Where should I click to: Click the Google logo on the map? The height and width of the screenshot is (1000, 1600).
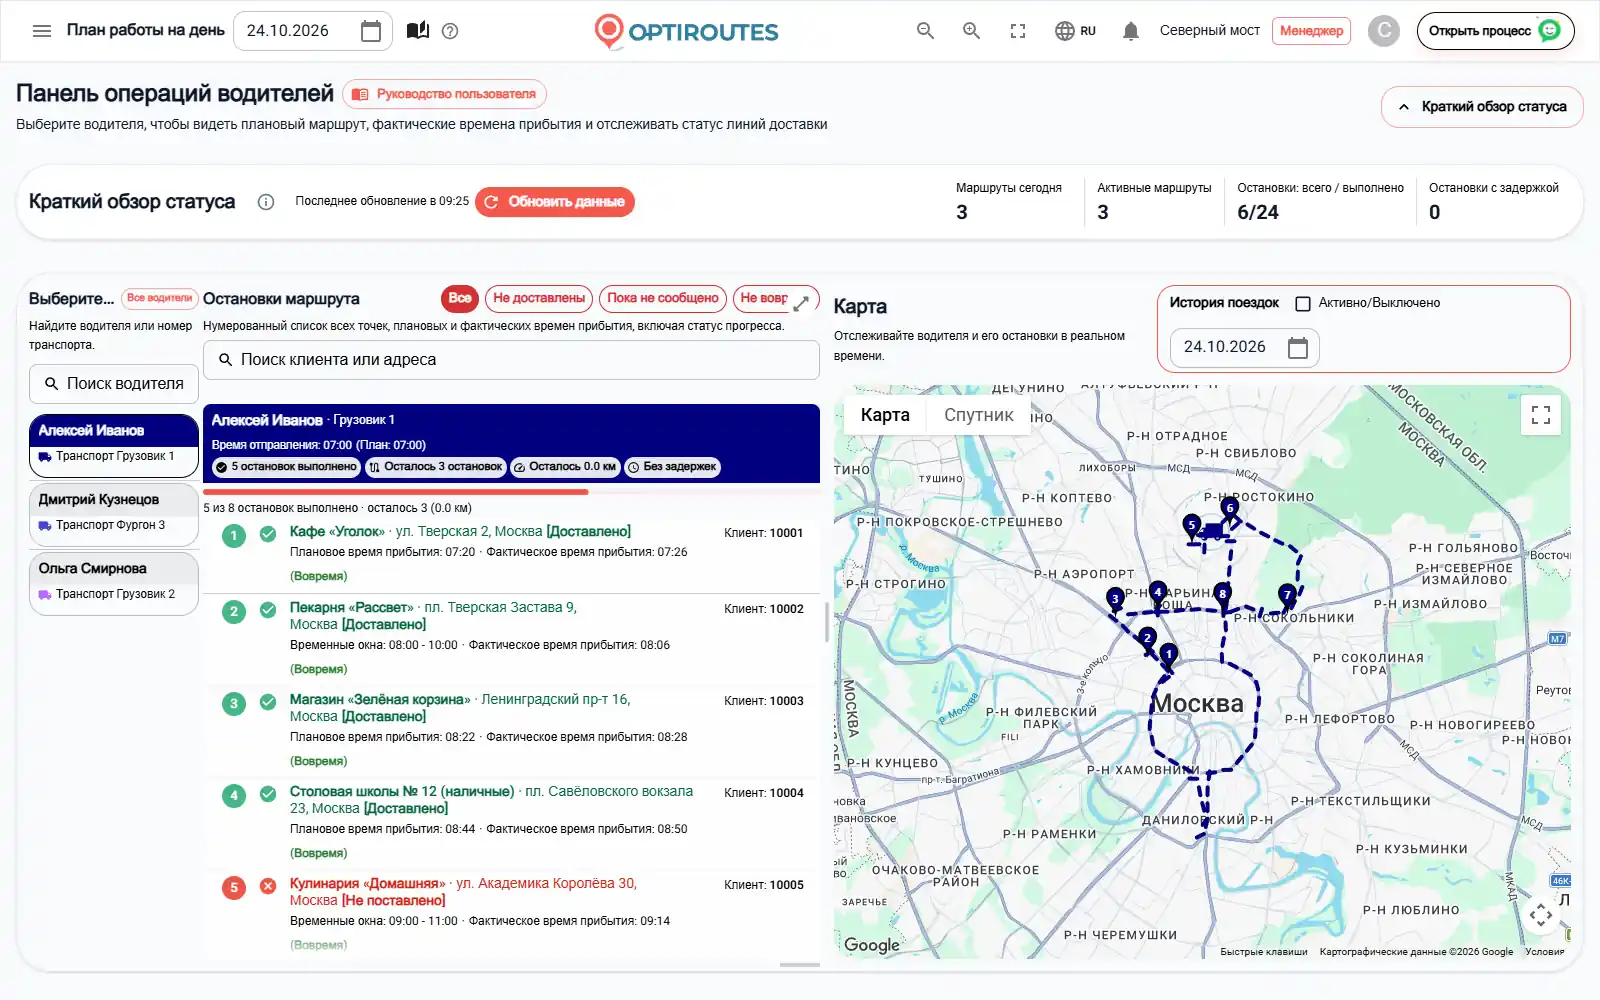coord(871,945)
